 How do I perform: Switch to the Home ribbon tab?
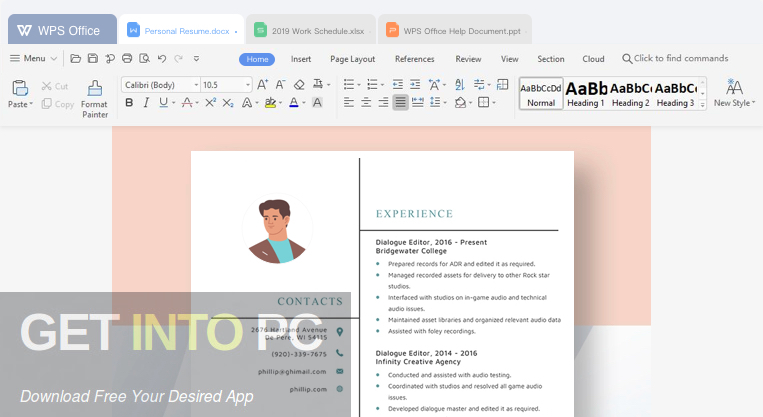click(x=257, y=59)
